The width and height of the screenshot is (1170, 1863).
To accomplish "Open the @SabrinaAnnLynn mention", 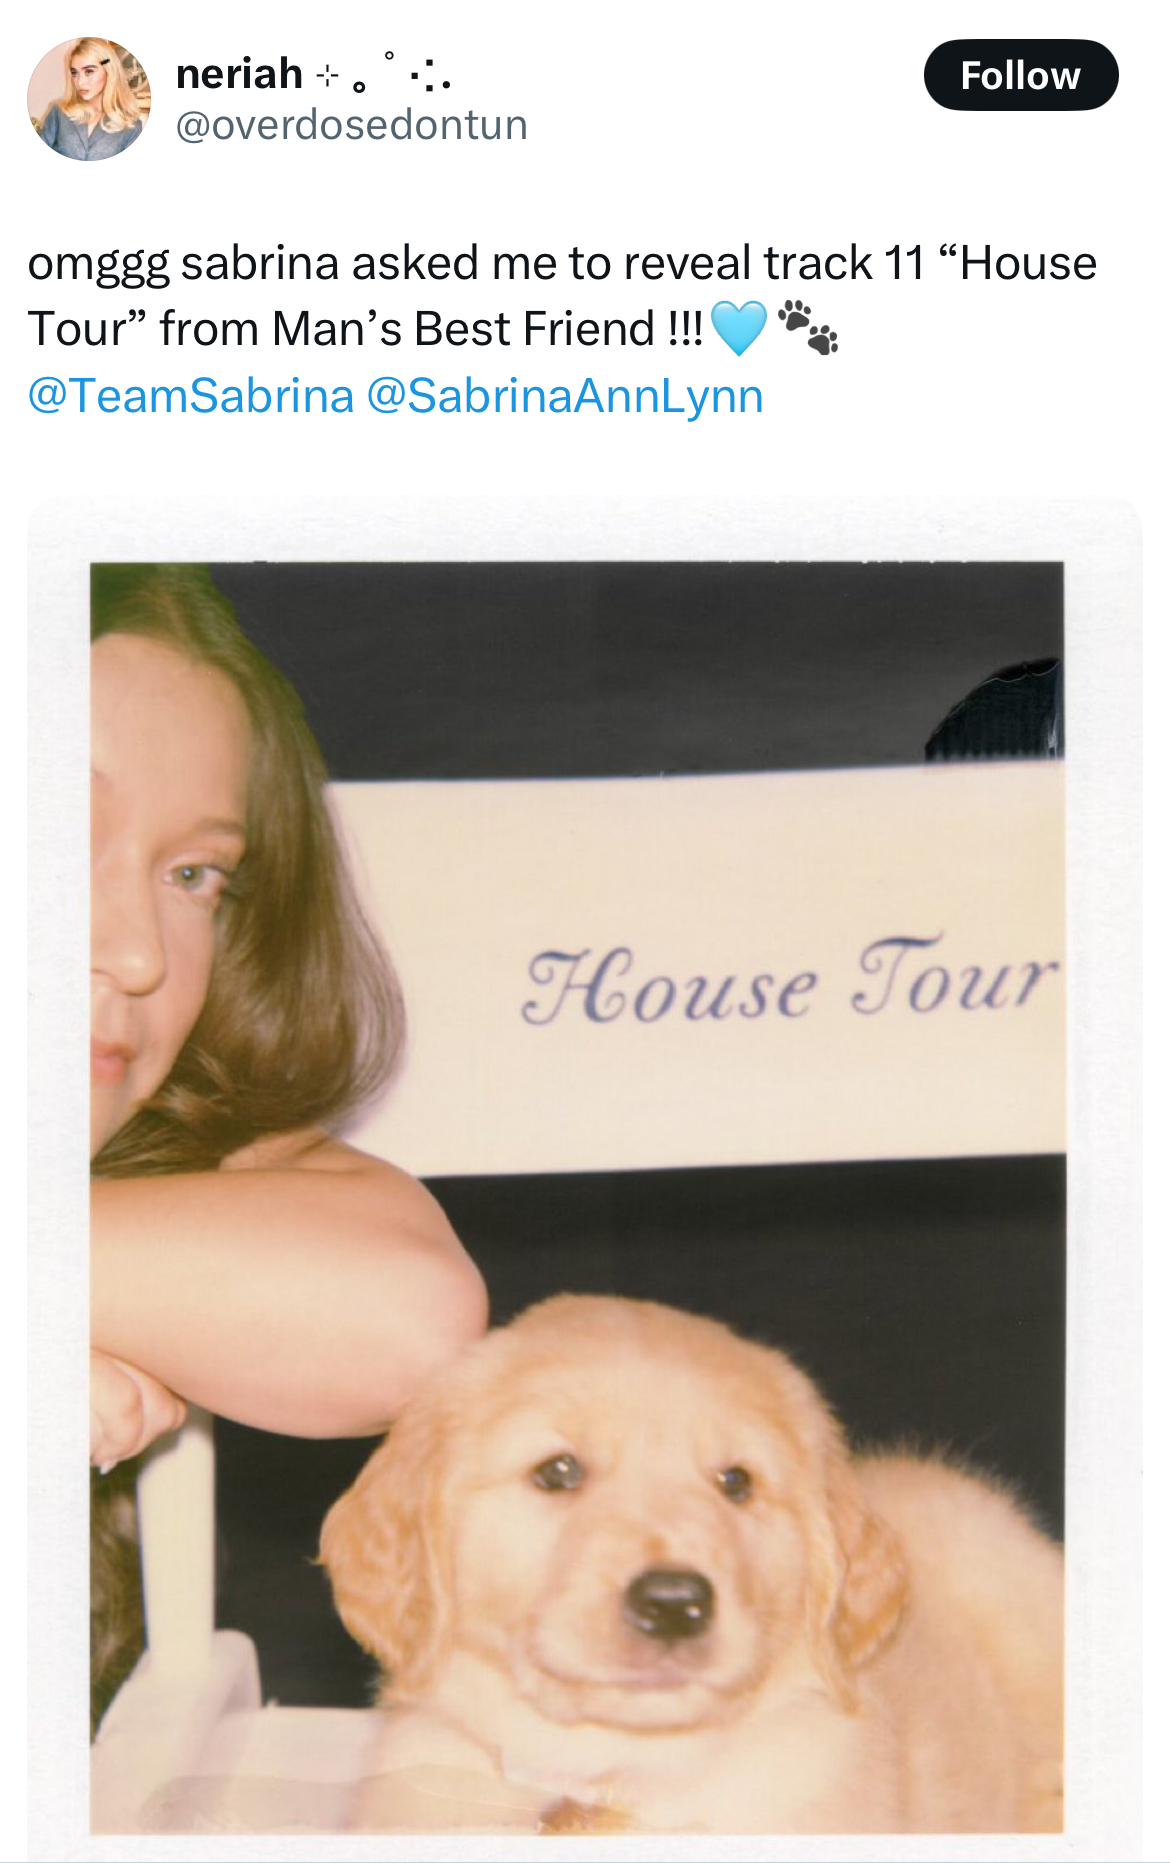I will coord(565,395).
